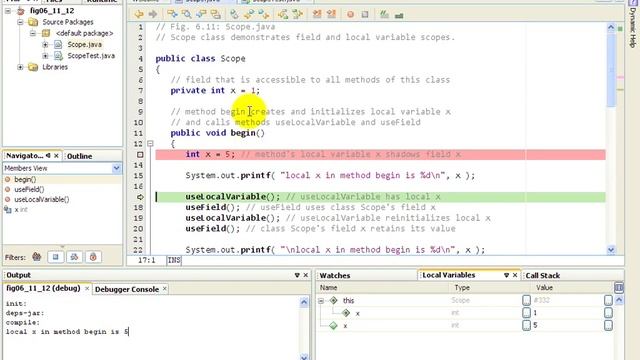
Task: Click the Forward arrow in the editor toolbar
Action: 153,15
